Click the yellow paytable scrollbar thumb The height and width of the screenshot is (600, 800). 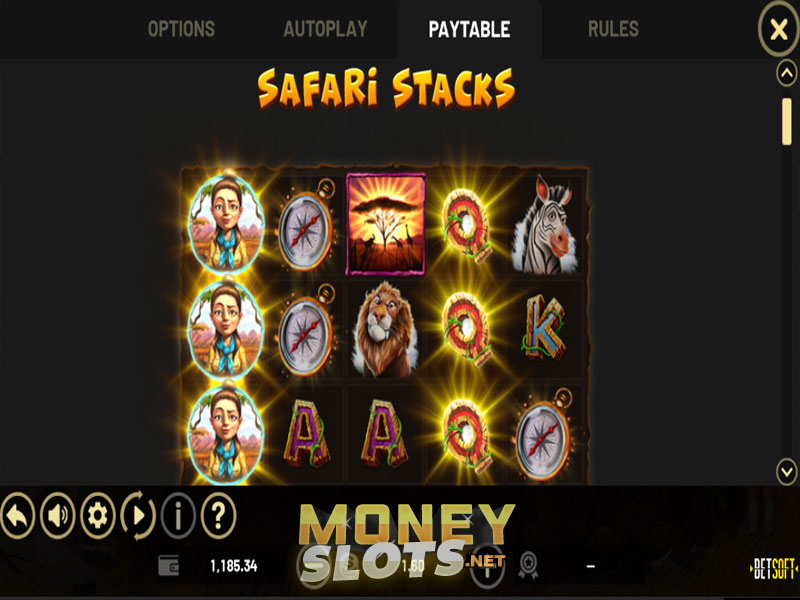[x=787, y=122]
